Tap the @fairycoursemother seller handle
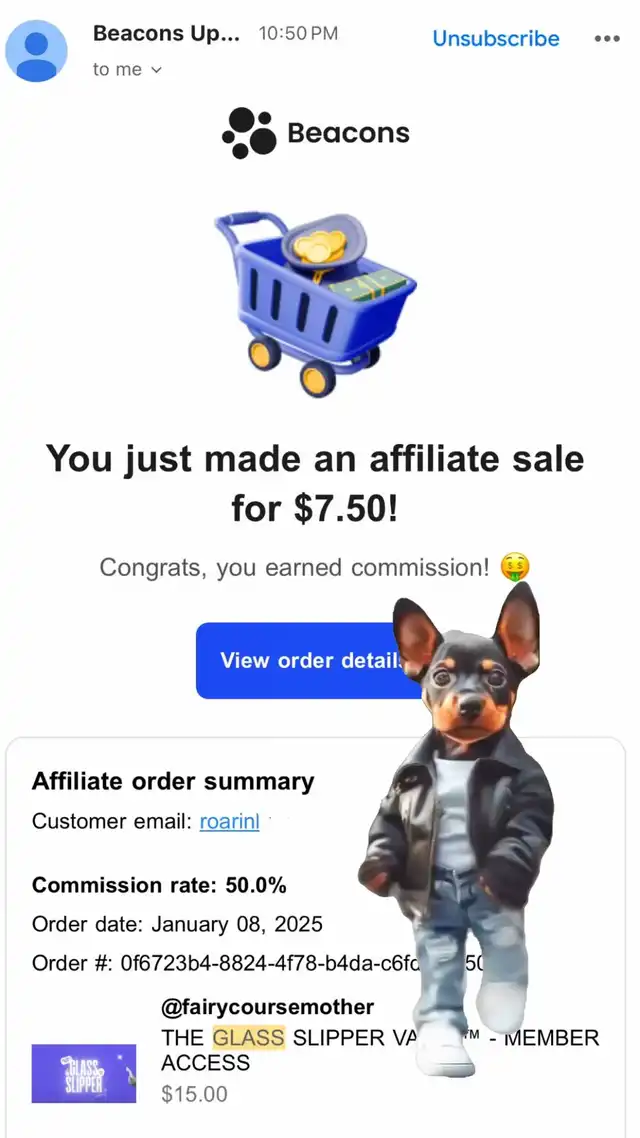The image size is (640, 1138). [x=268, y=1007]
